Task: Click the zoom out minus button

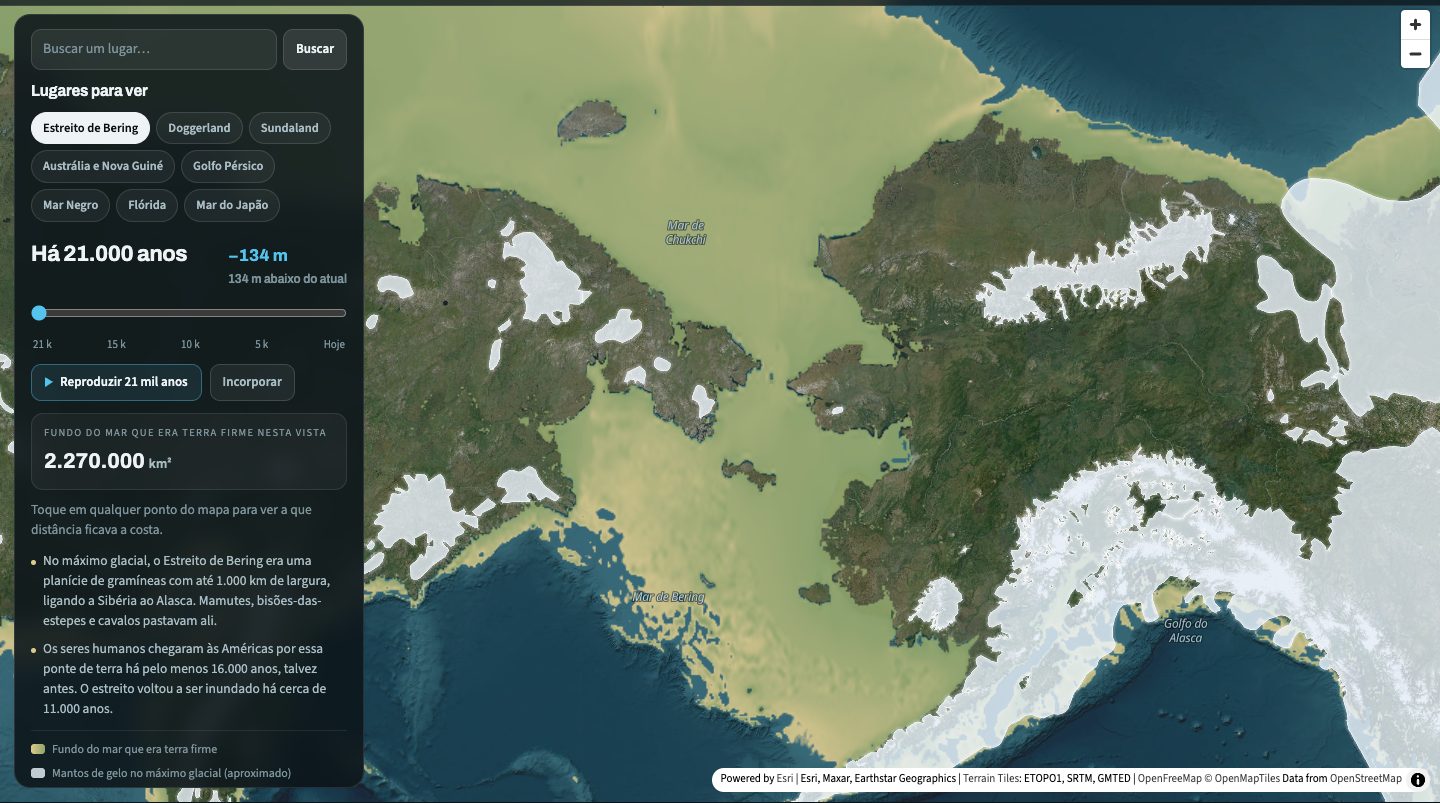Action: tap(1415, 54)
